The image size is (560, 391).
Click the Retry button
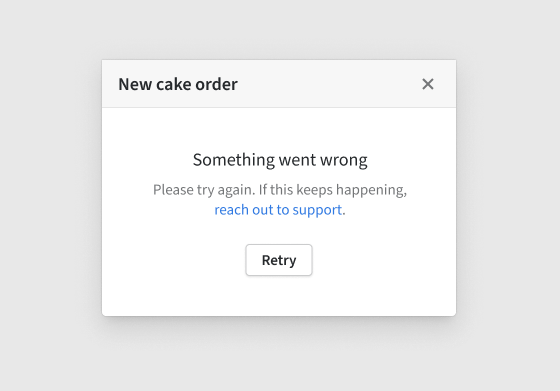[279, 260]
